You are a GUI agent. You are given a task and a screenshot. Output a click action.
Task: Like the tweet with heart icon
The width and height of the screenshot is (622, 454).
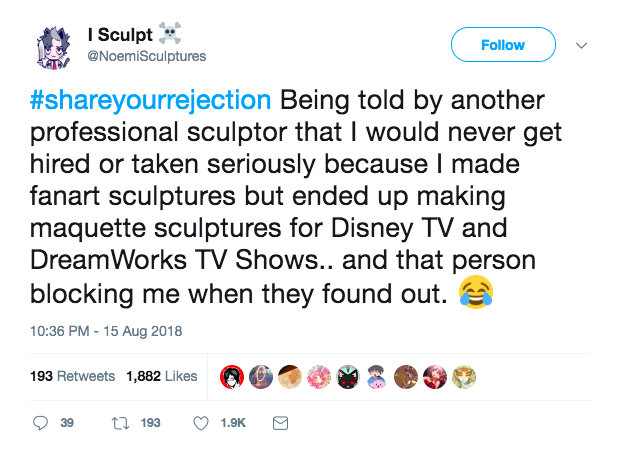[199, 423]
